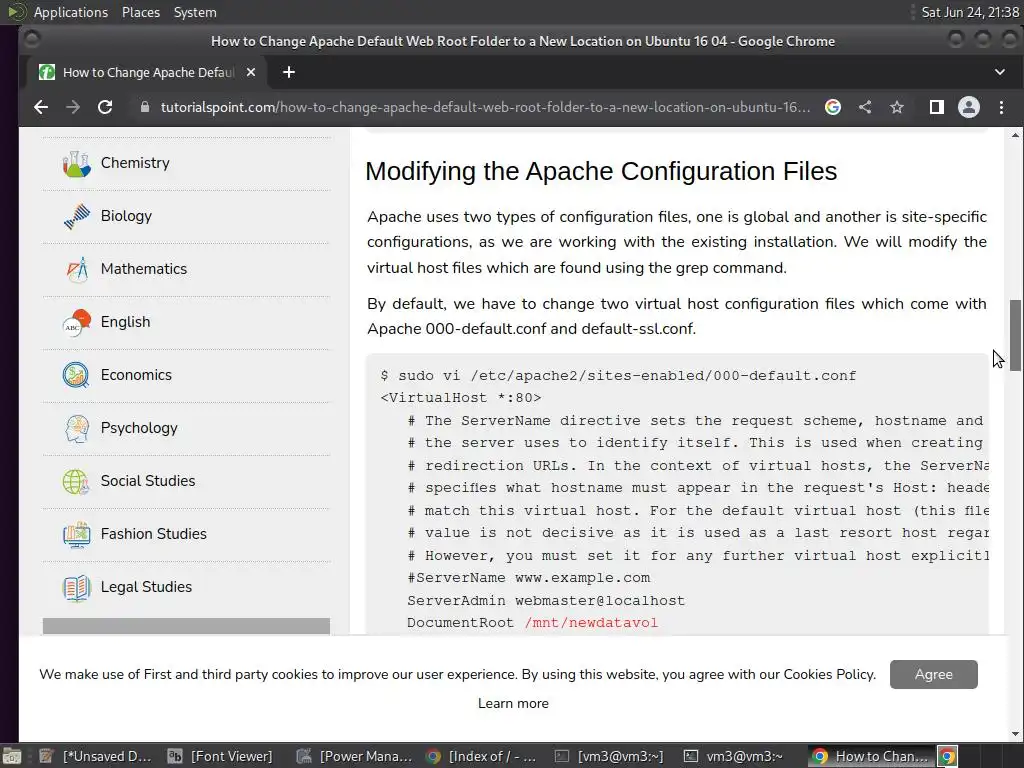Click the scrollbar up arrow

[1015, 135]
